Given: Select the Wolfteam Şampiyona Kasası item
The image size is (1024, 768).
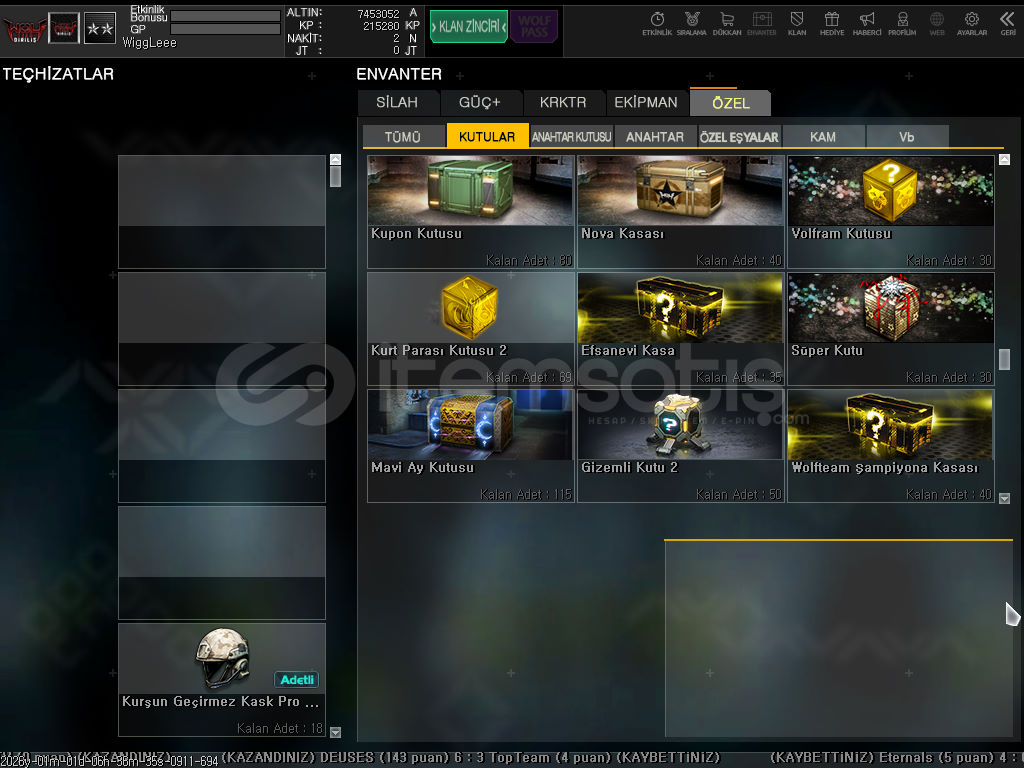Looking at the screenshot, I should [891, 445].
